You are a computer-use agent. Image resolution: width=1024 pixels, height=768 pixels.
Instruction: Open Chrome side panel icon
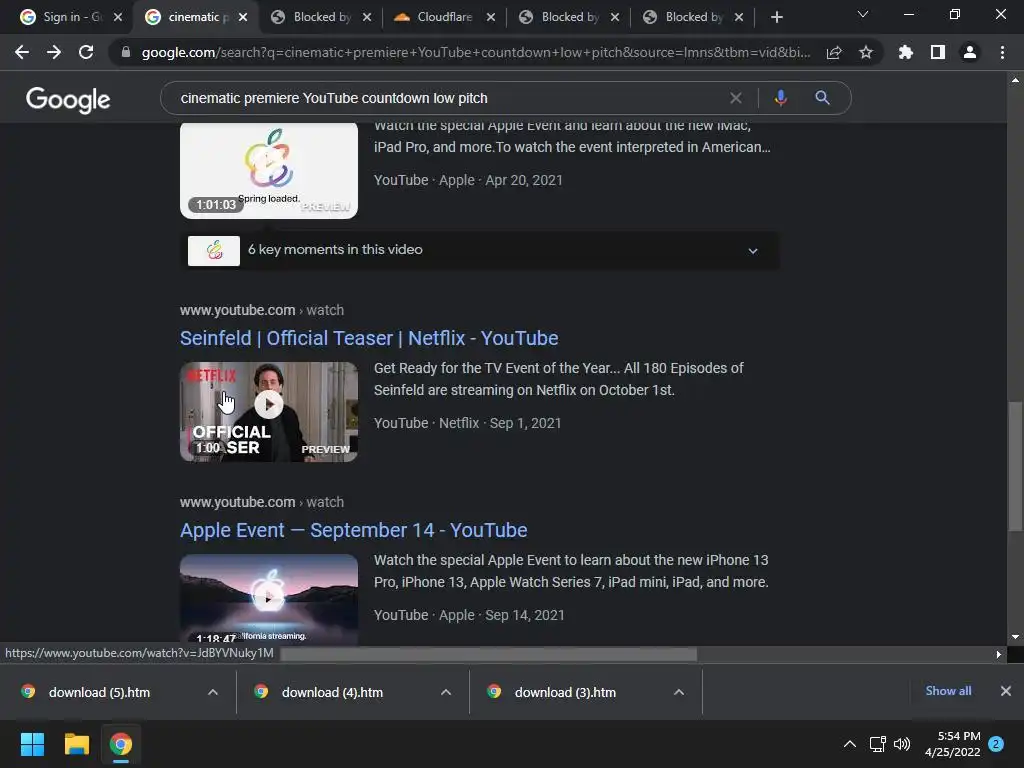[938, 52]
